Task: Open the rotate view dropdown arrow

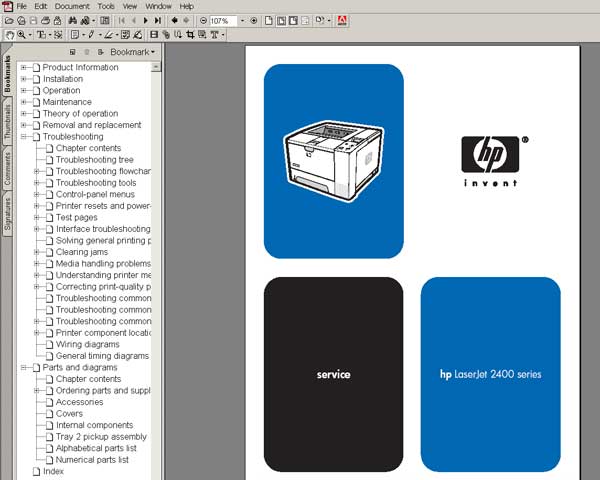Action: tap(329, 21)
